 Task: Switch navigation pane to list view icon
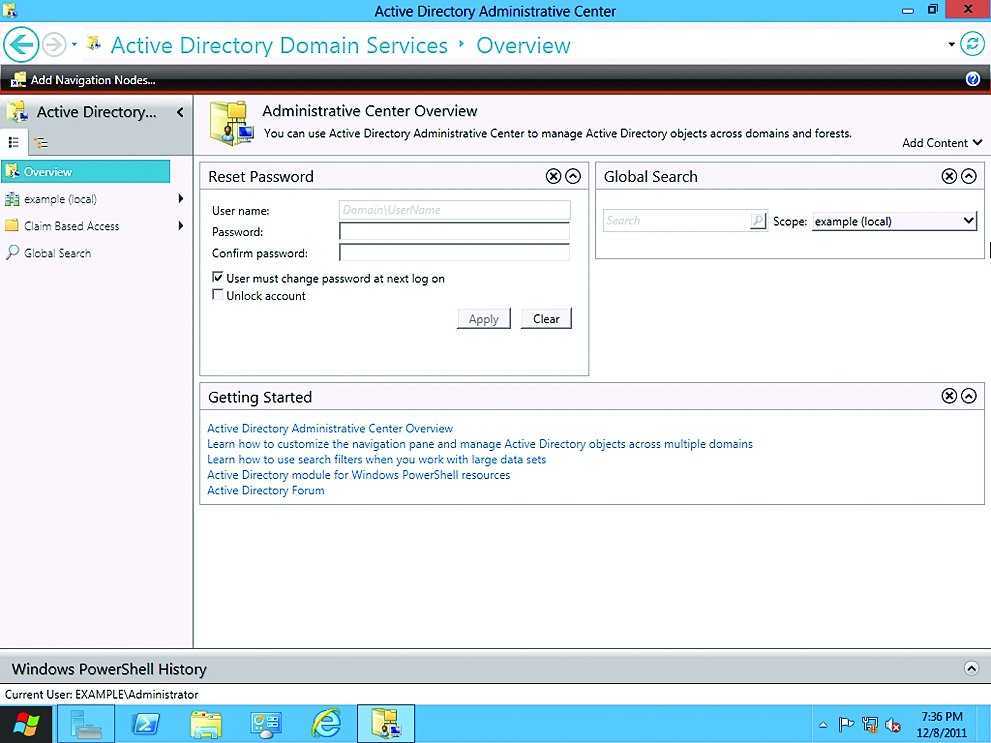(x=14, y=143)
